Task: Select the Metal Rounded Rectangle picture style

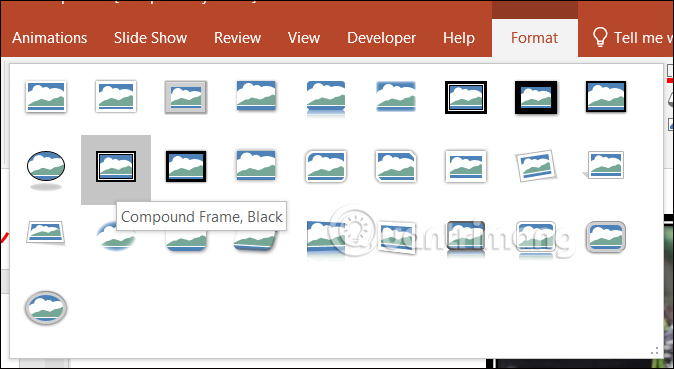Action: pyautogui.click(x=606, y=237)
